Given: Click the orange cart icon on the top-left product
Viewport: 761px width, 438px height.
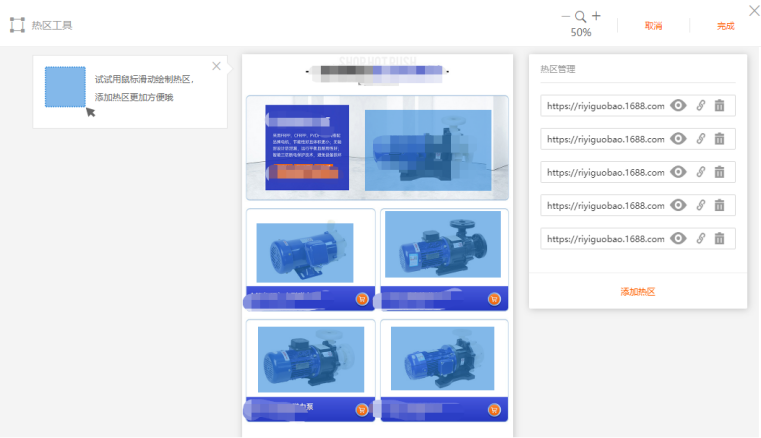Looking at the screenshot, I should point(362,298).
